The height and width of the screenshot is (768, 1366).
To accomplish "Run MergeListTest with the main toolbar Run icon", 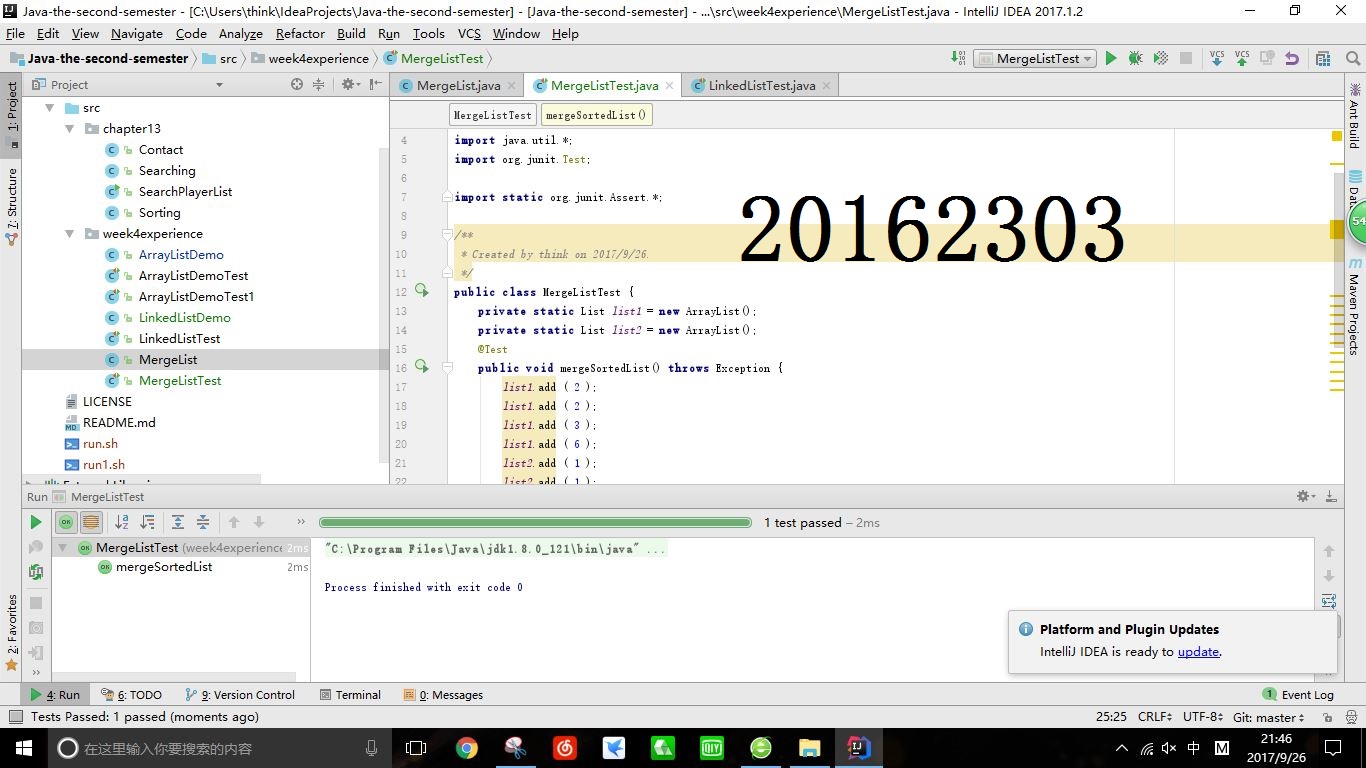I will [1110, 59].
